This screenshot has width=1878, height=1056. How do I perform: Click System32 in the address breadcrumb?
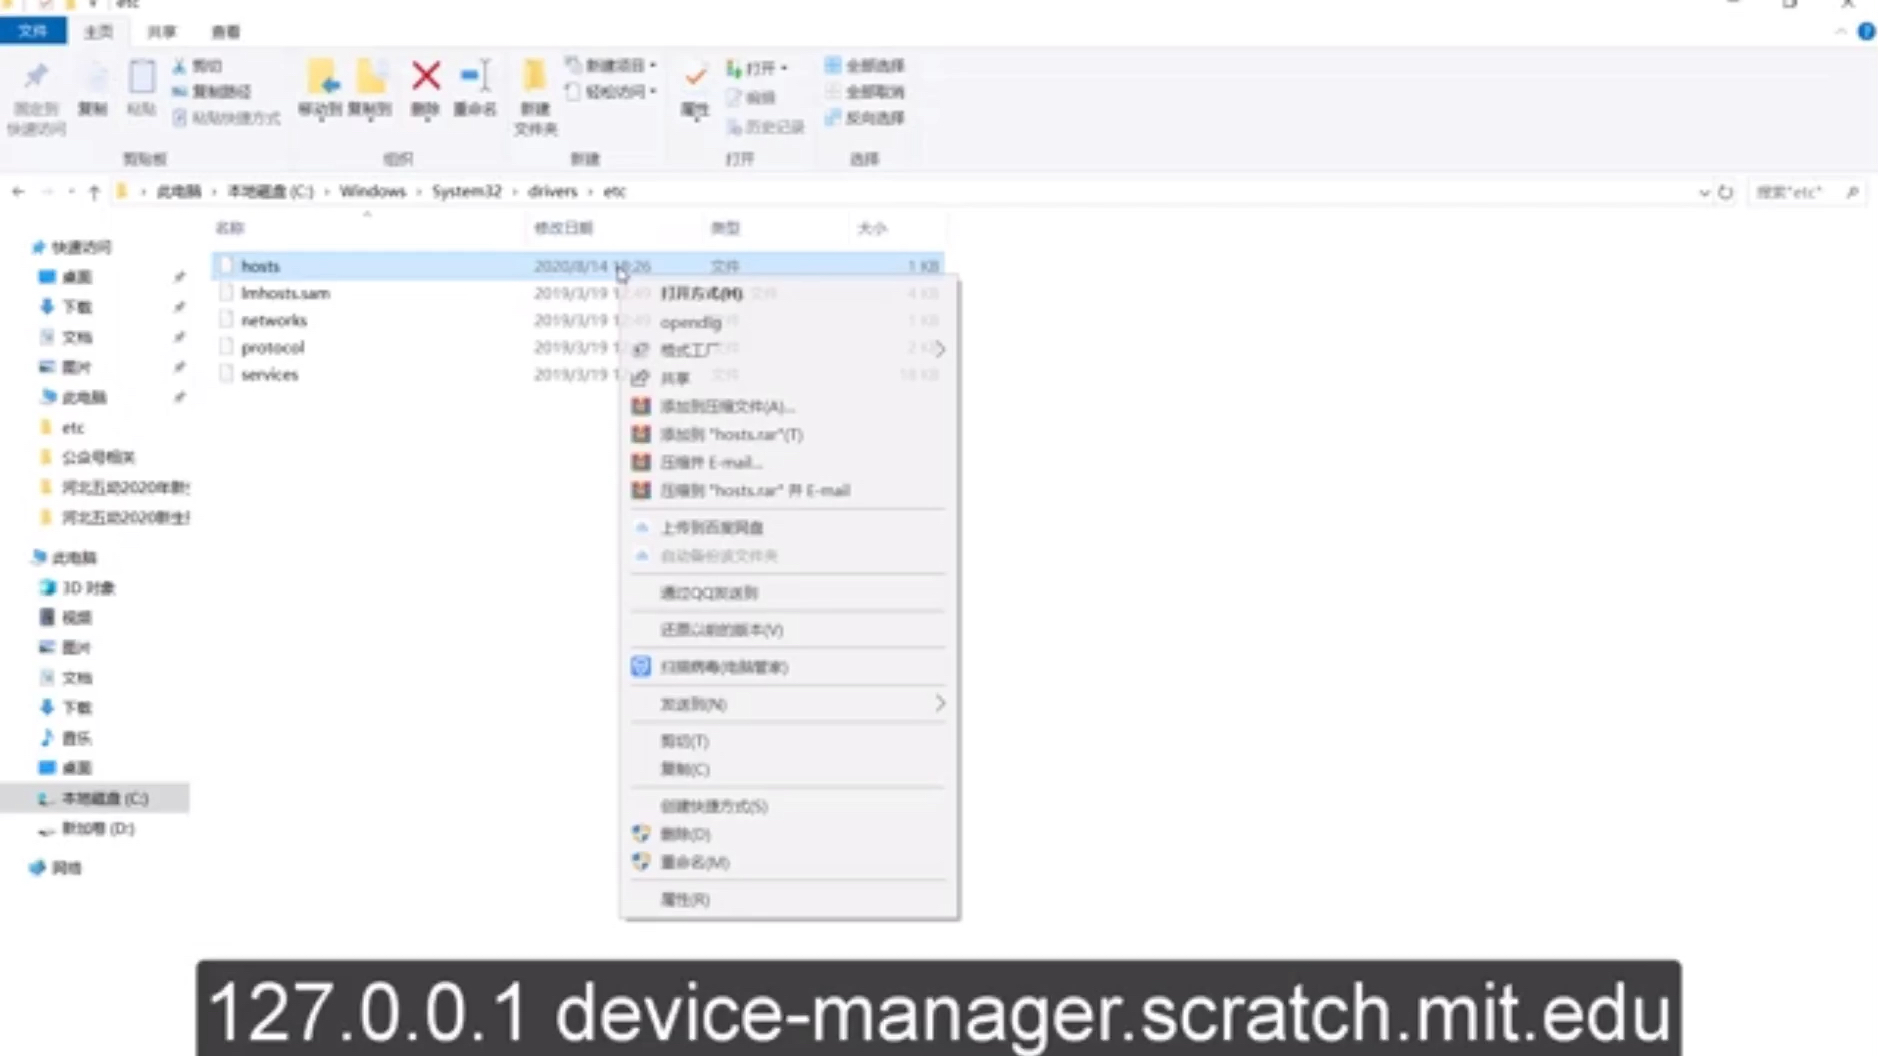(466, 191)
